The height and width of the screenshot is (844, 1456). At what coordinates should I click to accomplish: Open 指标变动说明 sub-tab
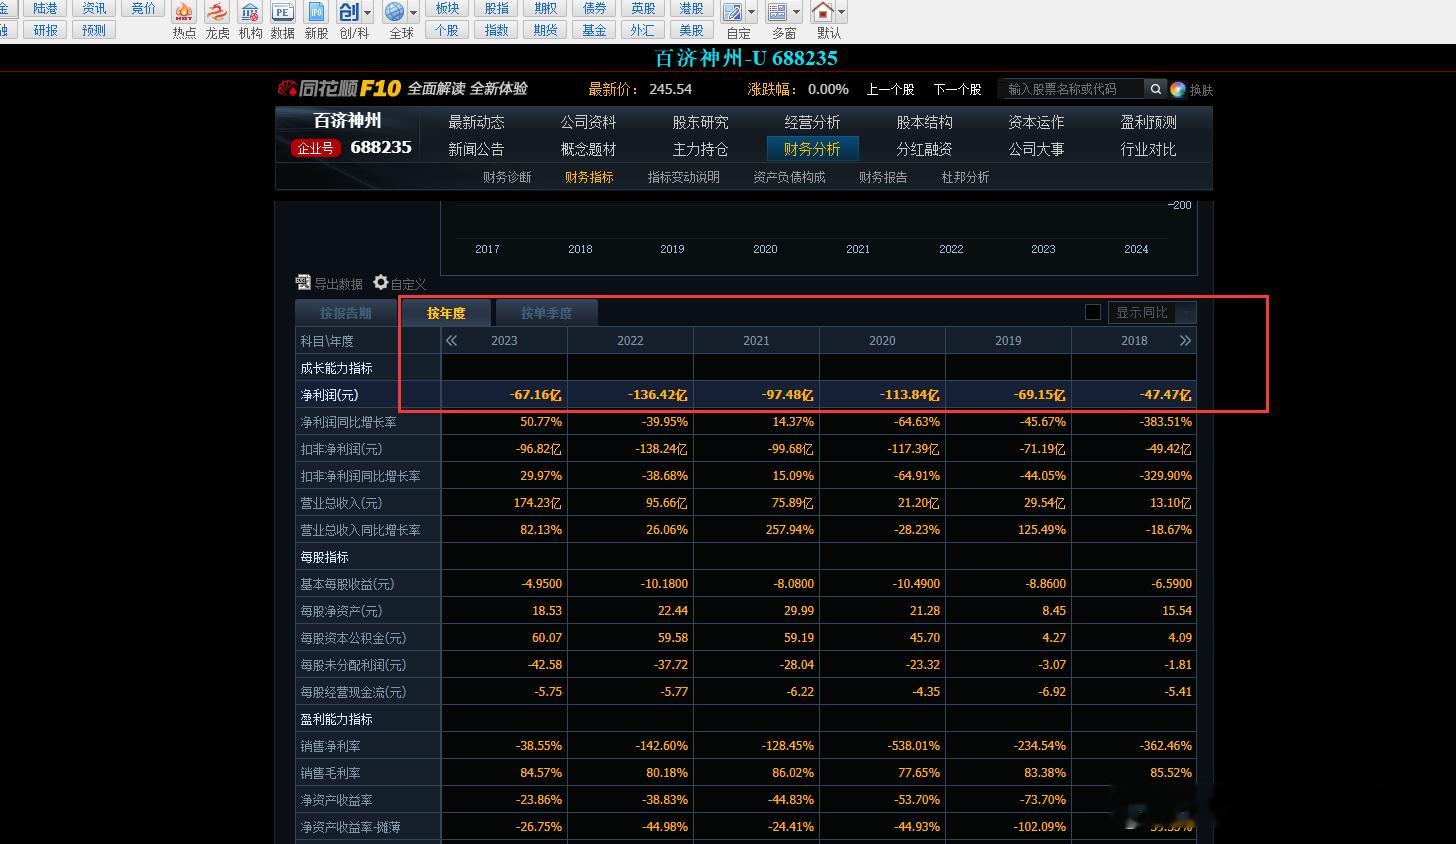pos(683,177)
